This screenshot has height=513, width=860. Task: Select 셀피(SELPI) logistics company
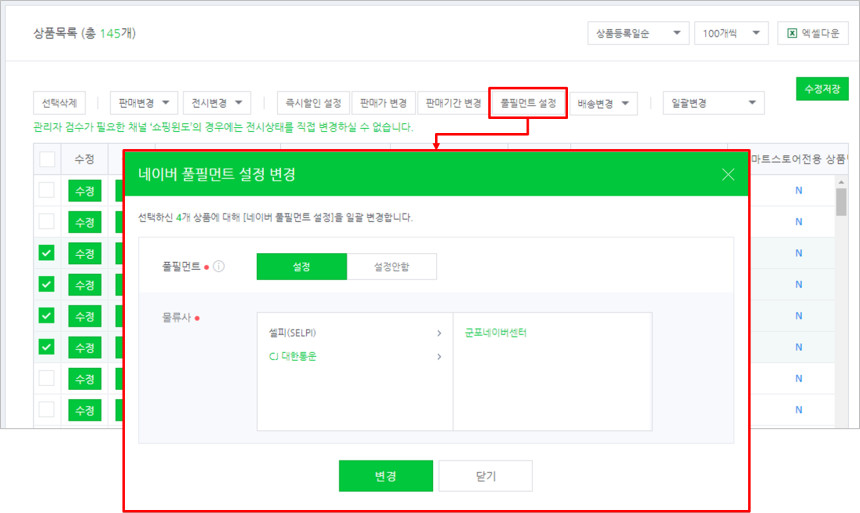click(292, 333)
